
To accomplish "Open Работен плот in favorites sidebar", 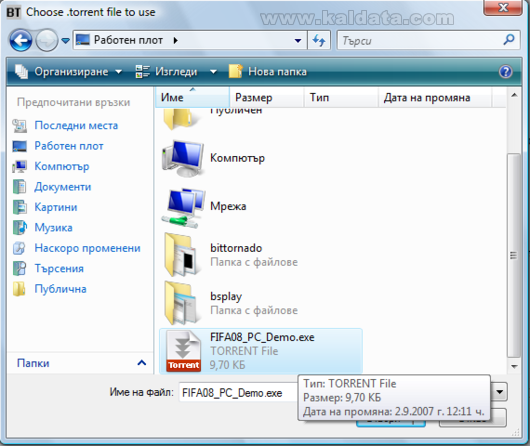I will [x=69, y=146].
